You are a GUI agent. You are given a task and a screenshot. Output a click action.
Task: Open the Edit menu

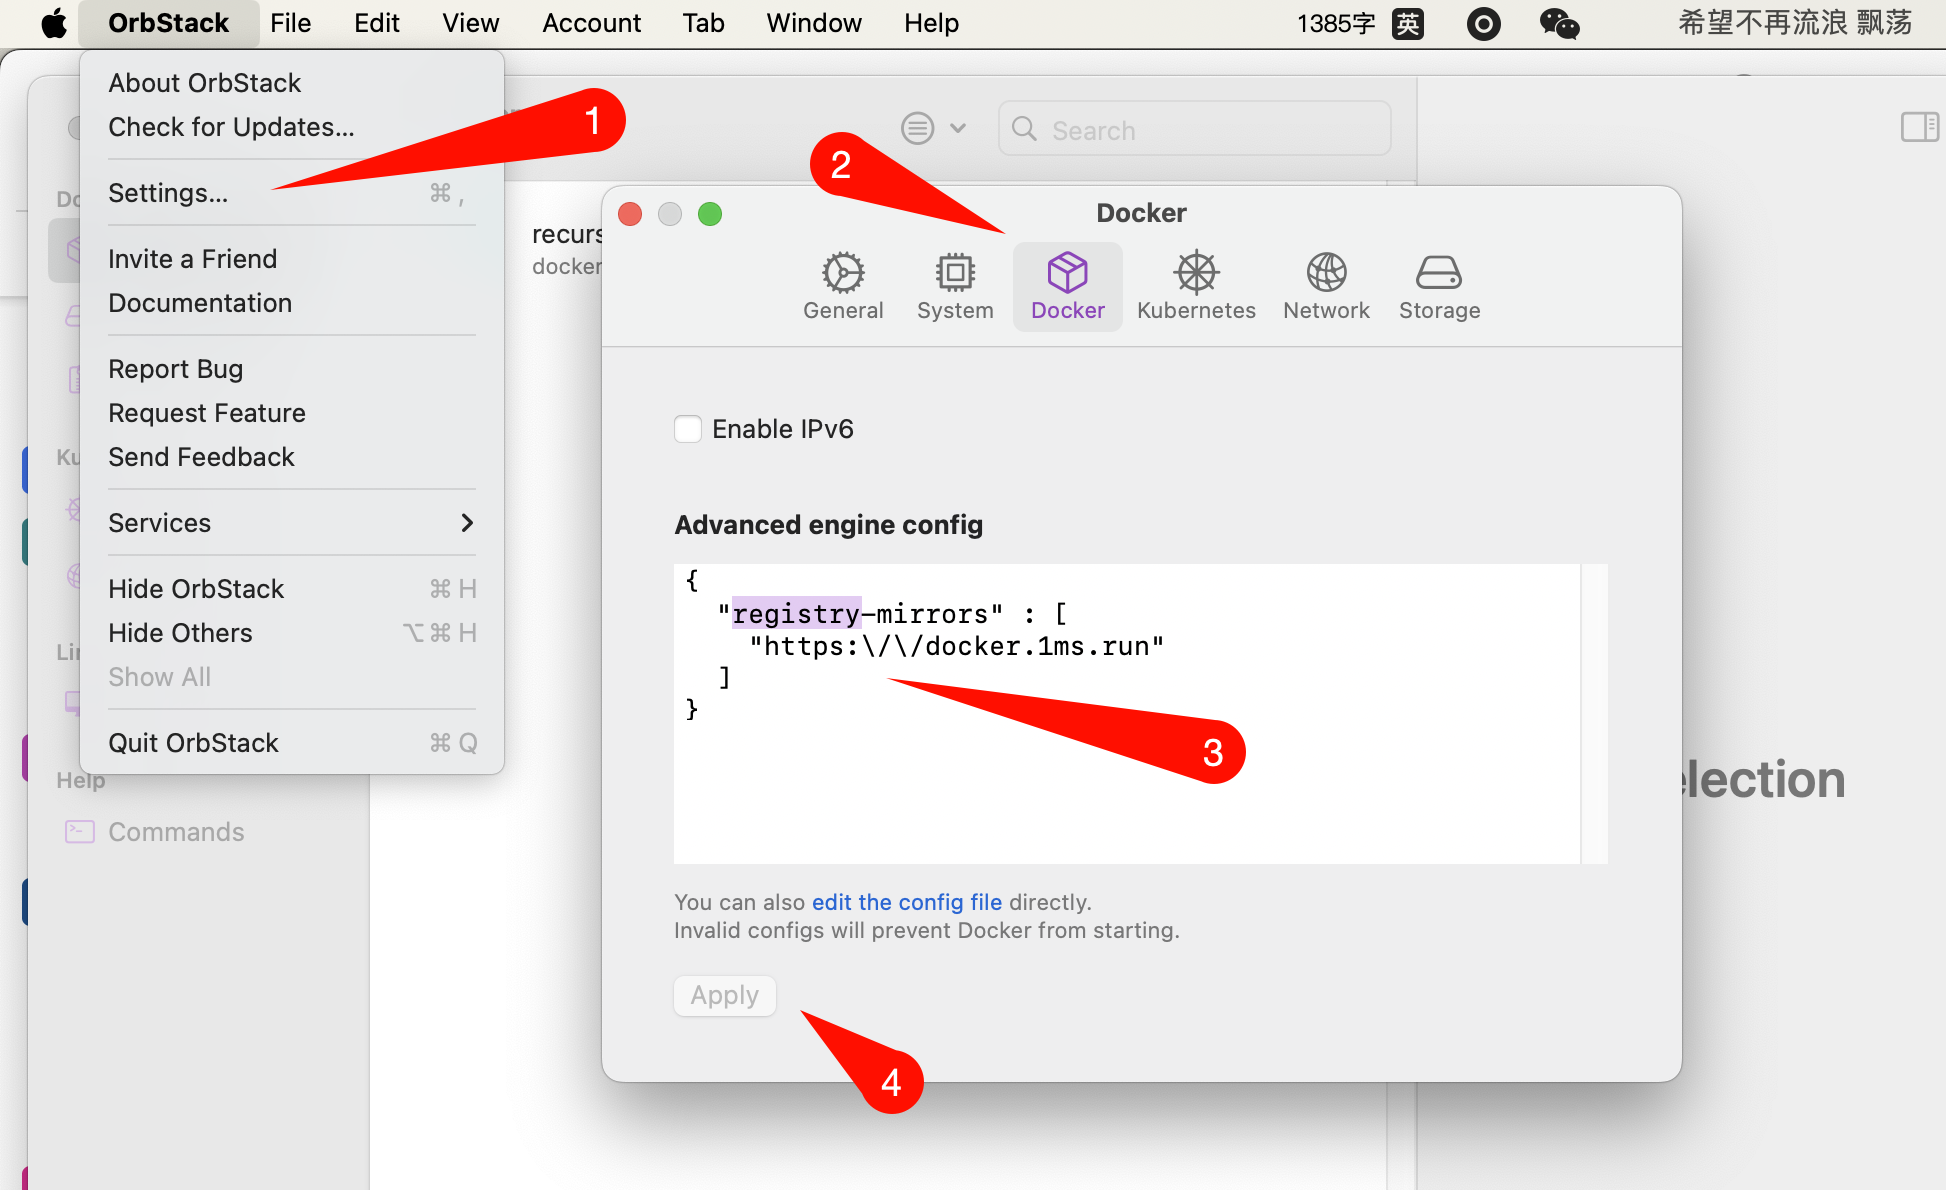coord(377,23)
